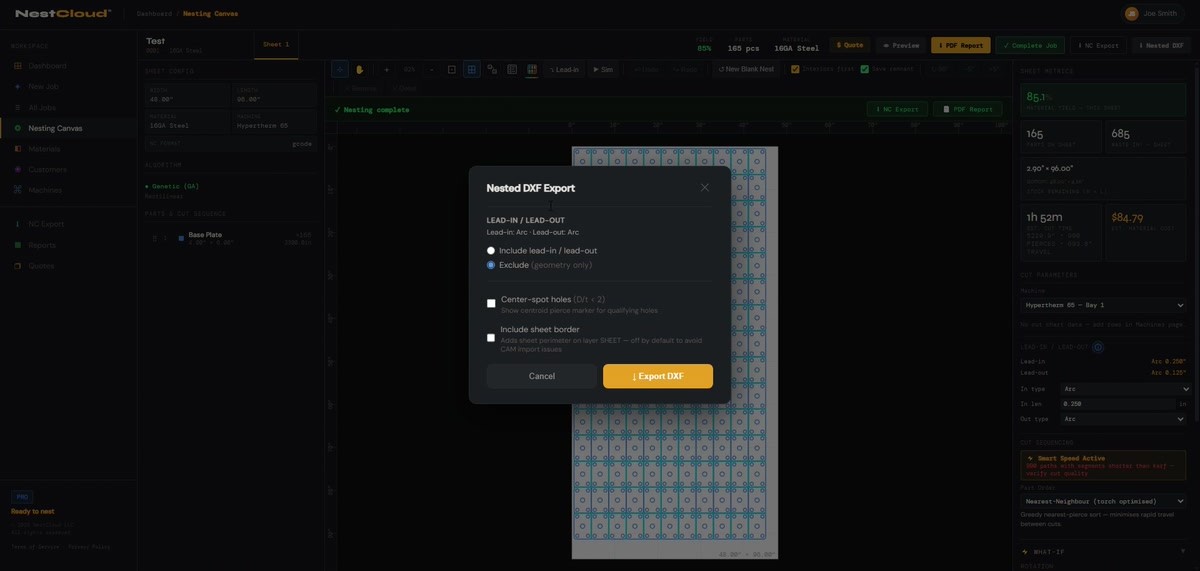Click the Quote button in header
The height and width of the screenshot is (571, 1200).
(x=850, y=45)
